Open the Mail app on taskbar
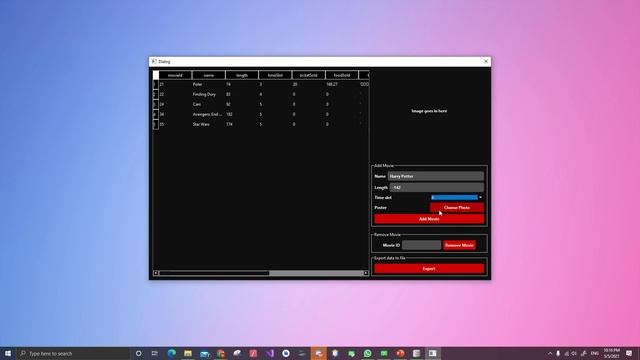This screenshot has height=360, width=640. click(x=204, y=353)
